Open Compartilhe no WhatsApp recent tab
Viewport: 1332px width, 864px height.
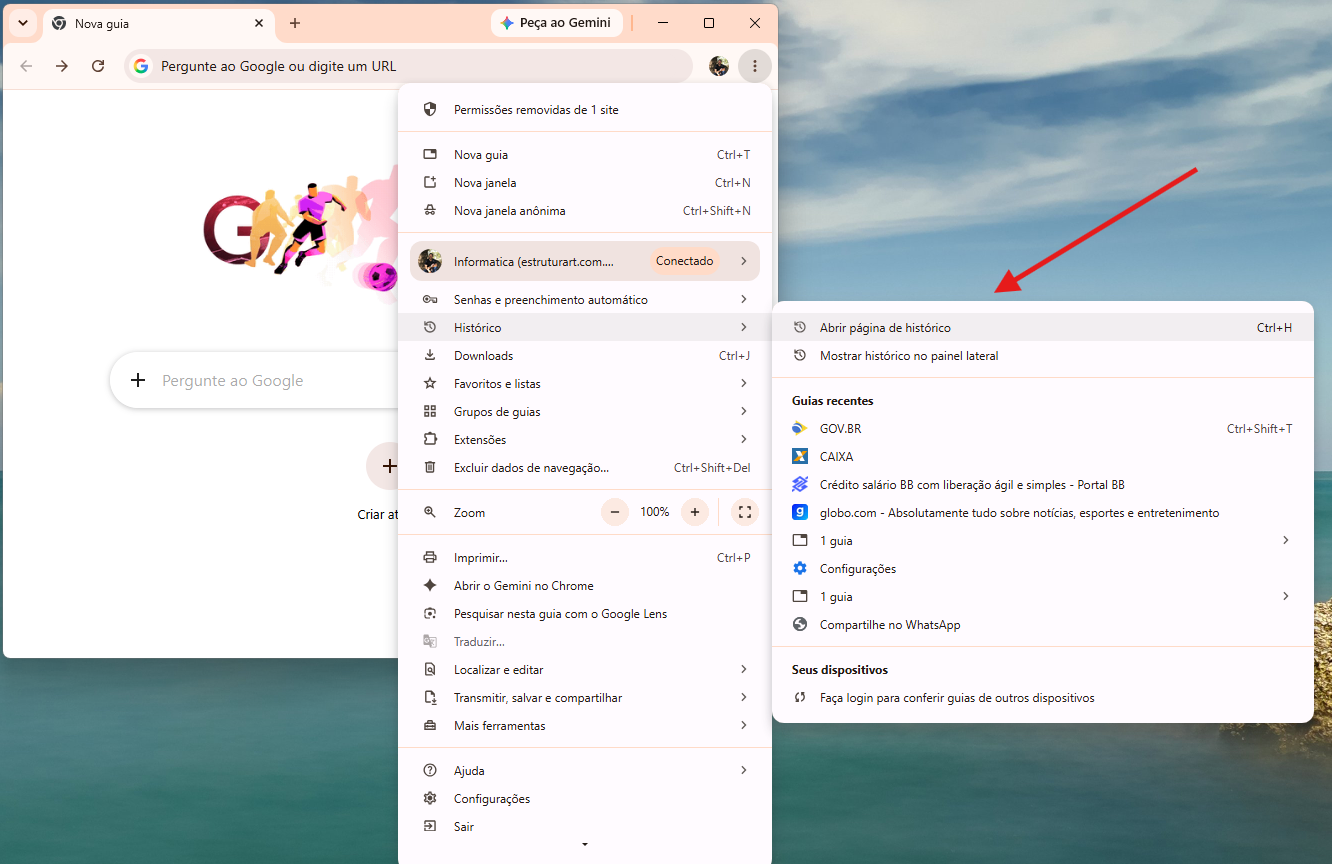click(x=1043, y=625)
